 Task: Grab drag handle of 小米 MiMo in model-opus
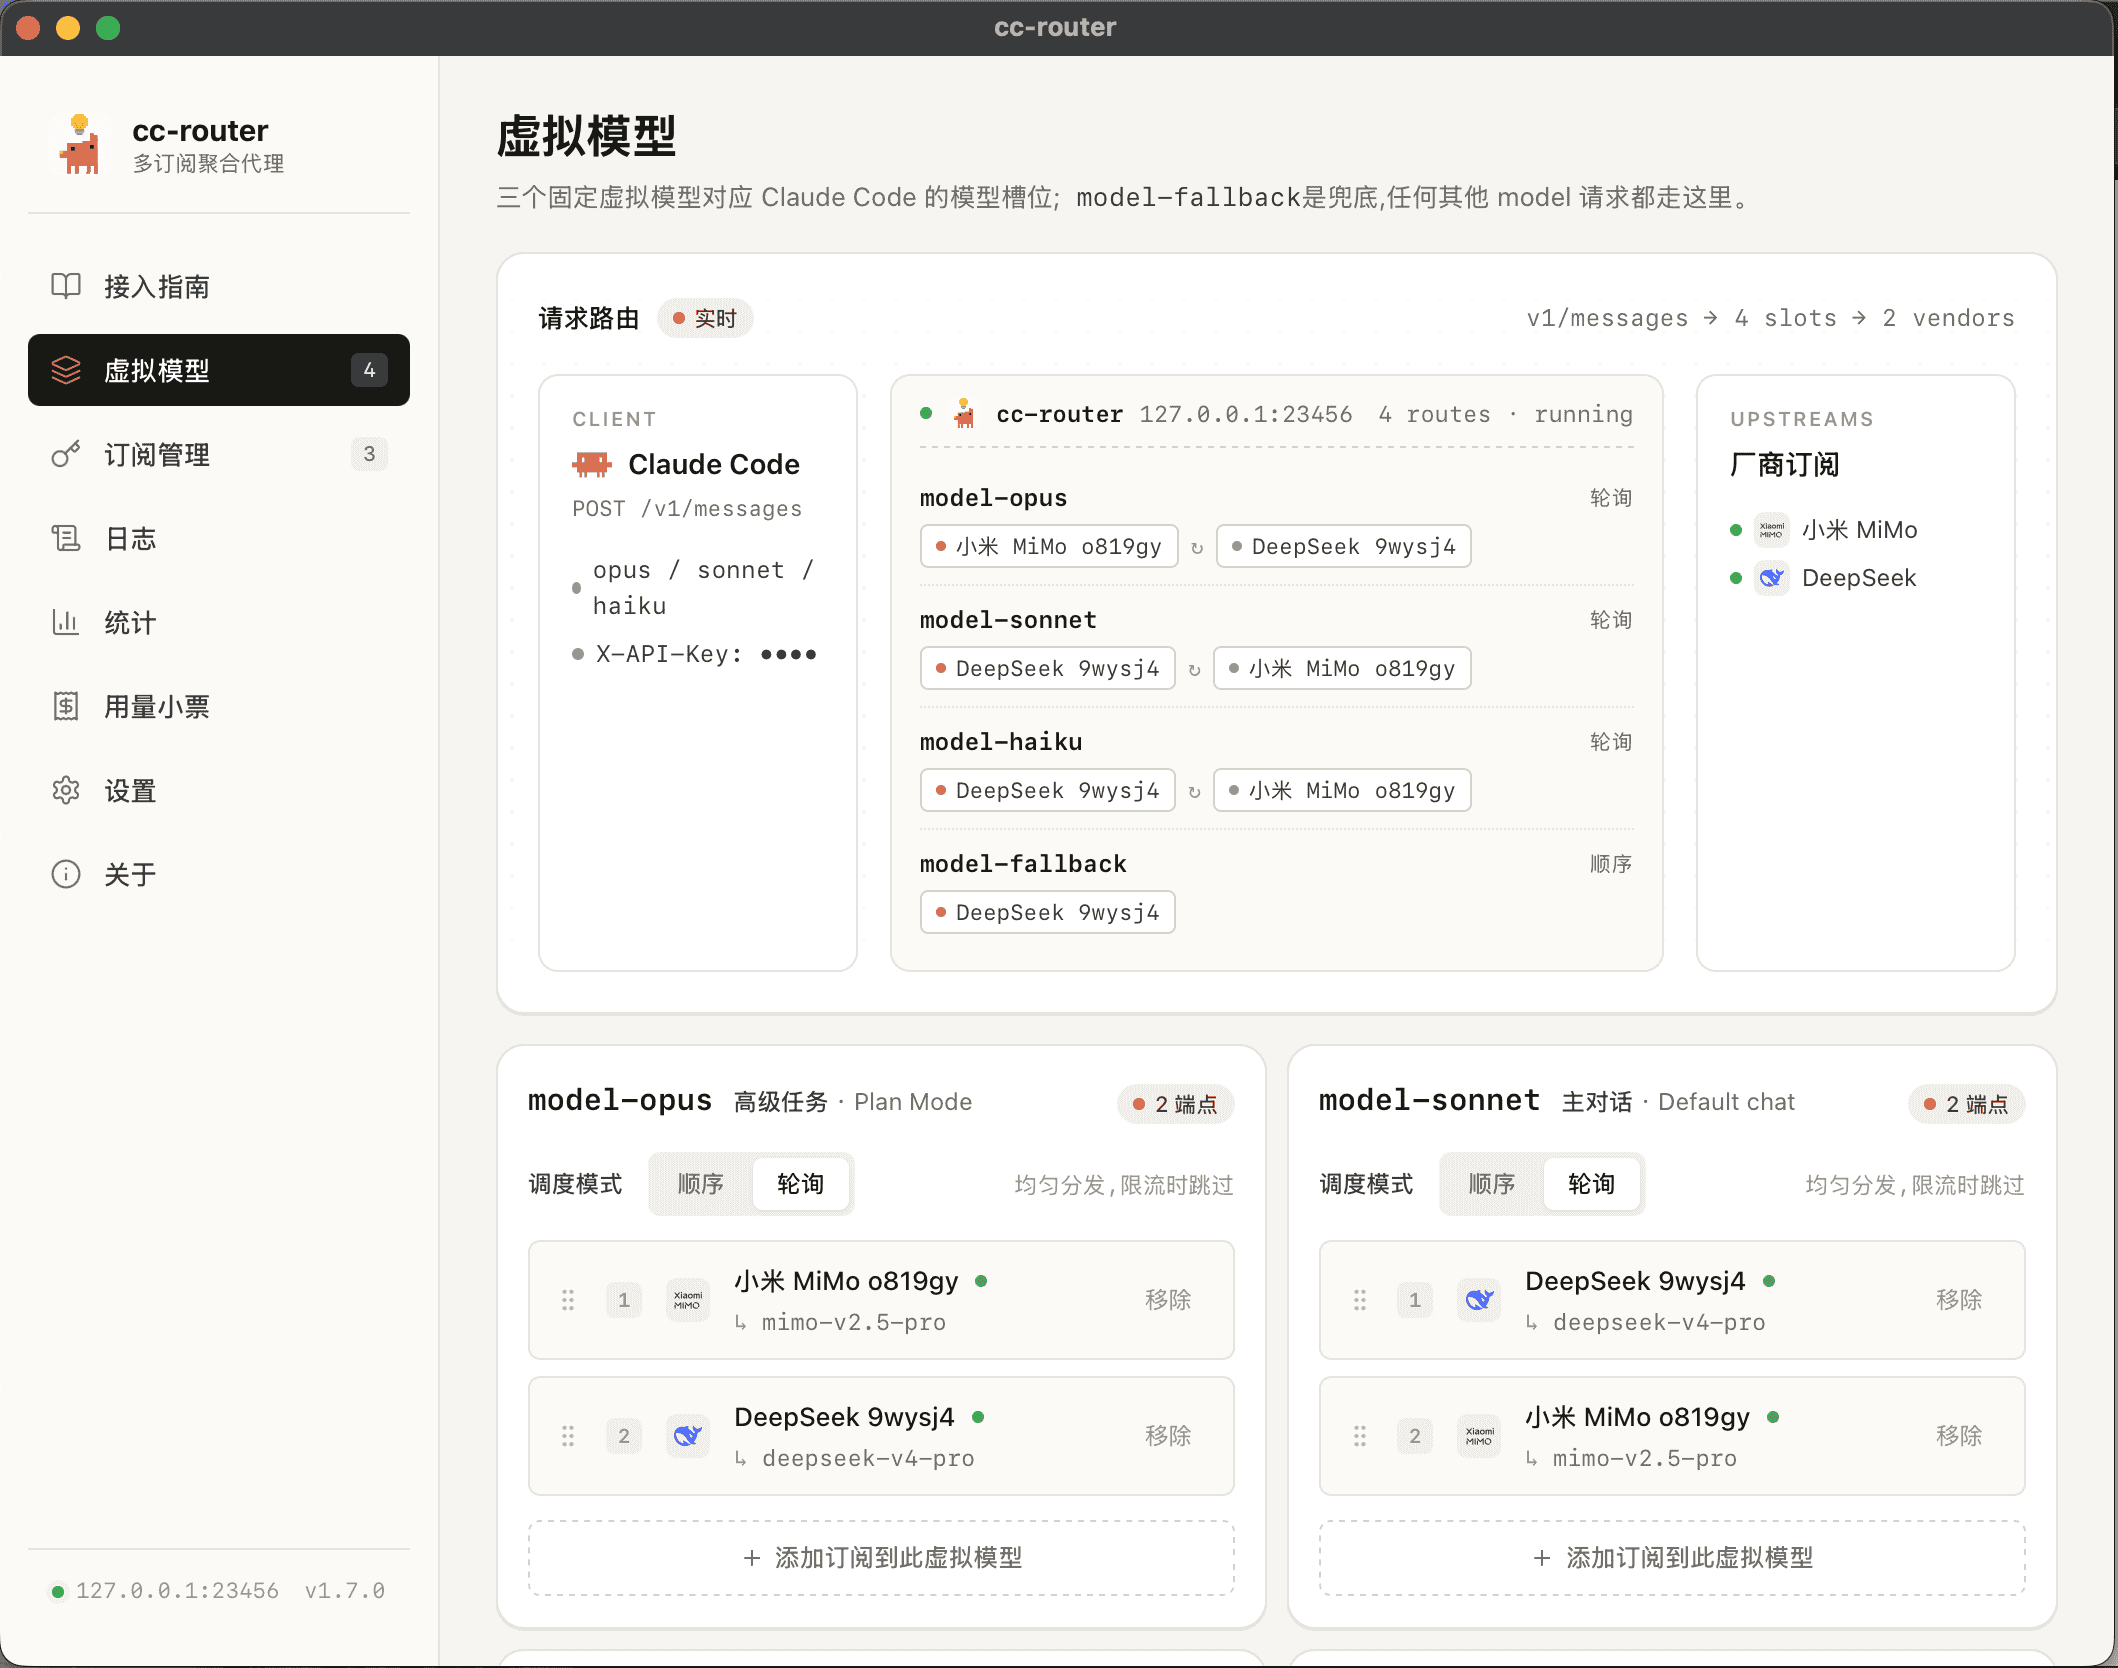click(568, 1300)
